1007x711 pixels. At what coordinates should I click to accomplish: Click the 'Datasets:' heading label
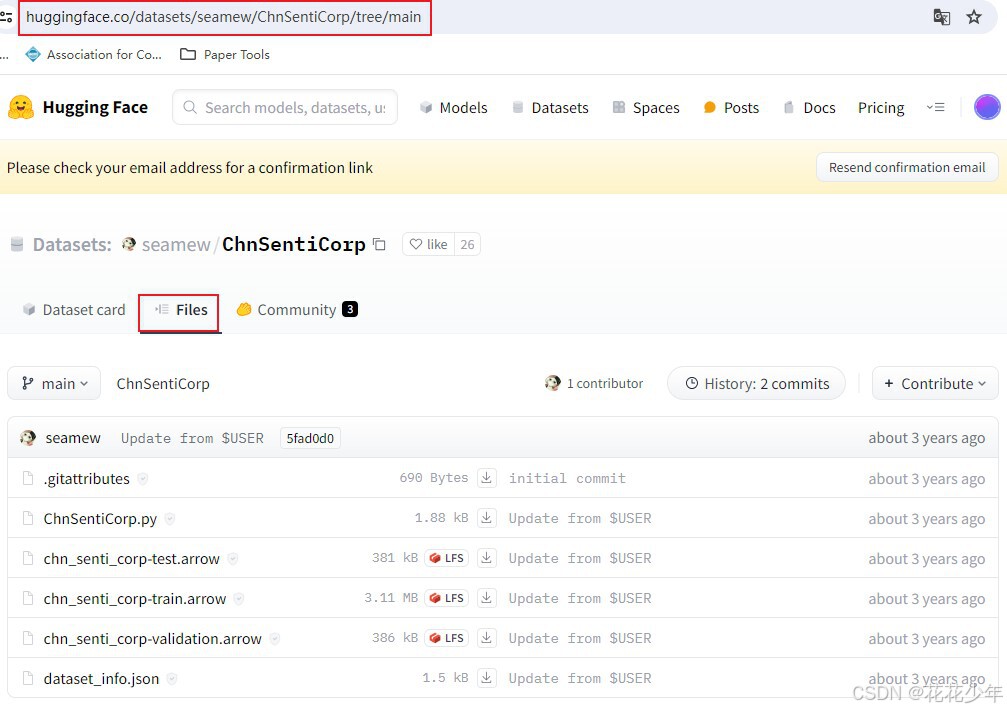[x=72, y=245]
